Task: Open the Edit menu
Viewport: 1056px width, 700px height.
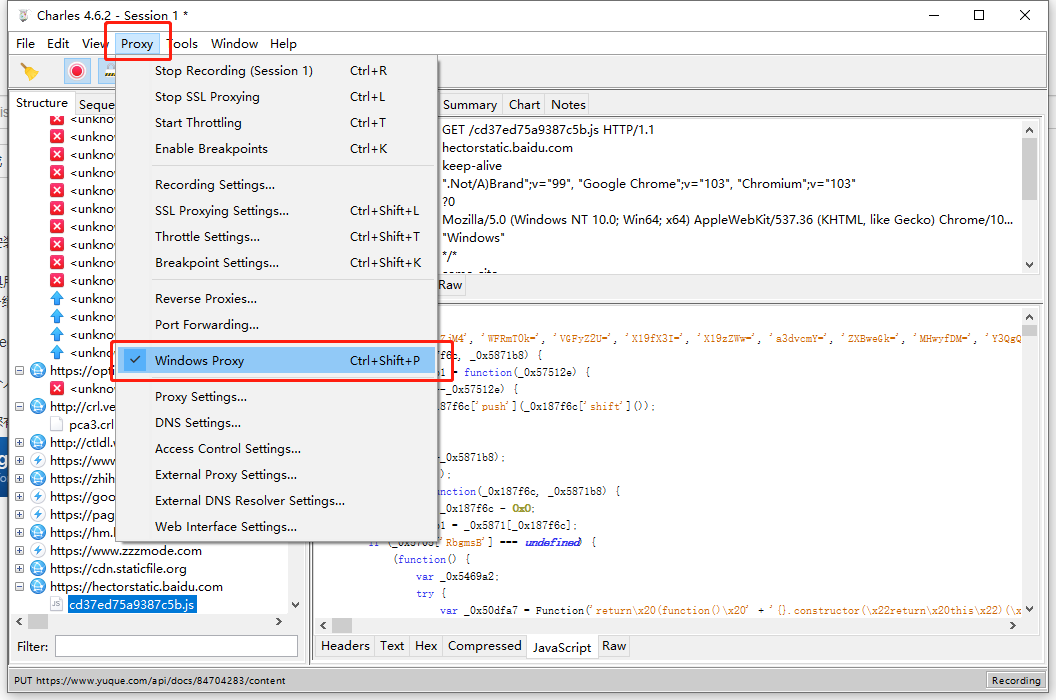Action: point(58,44)
